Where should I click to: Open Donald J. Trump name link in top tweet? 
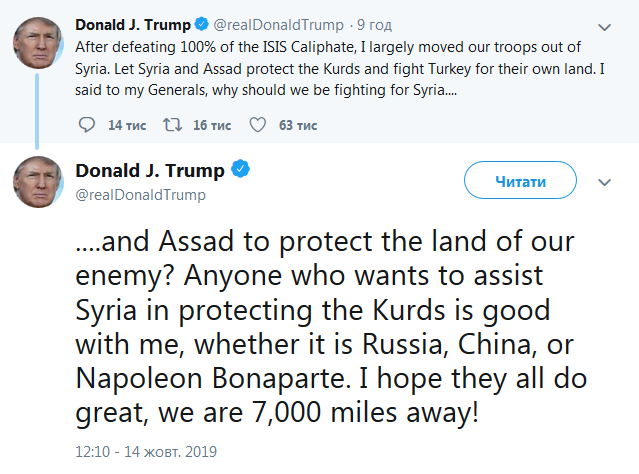click(x=136, y=24)
